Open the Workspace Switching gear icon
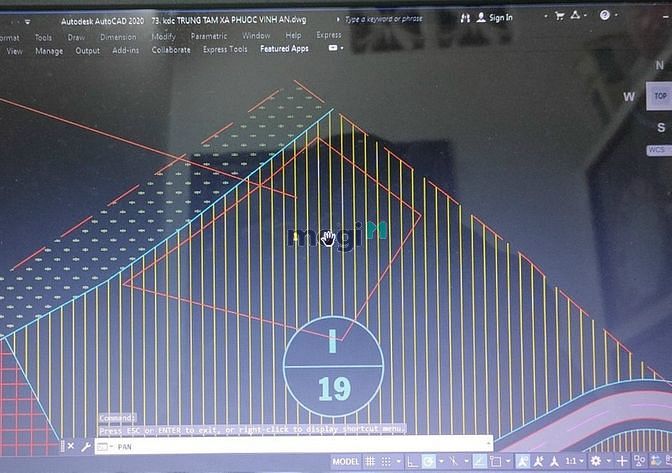672x473 pixels. click(596, 461)
